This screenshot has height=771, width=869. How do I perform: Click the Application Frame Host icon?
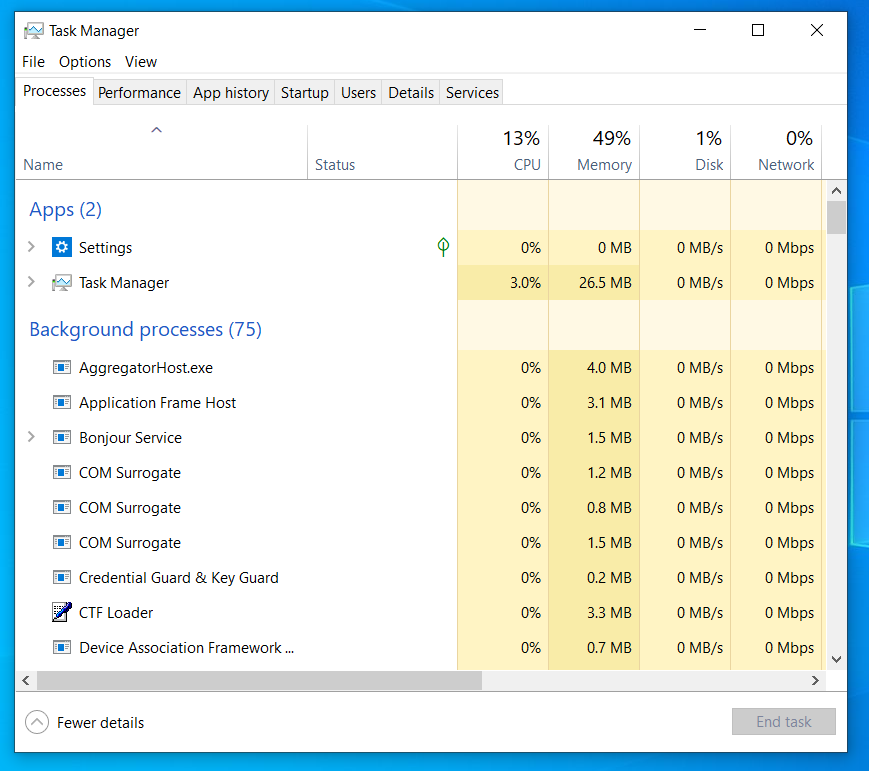click(62, 402)
